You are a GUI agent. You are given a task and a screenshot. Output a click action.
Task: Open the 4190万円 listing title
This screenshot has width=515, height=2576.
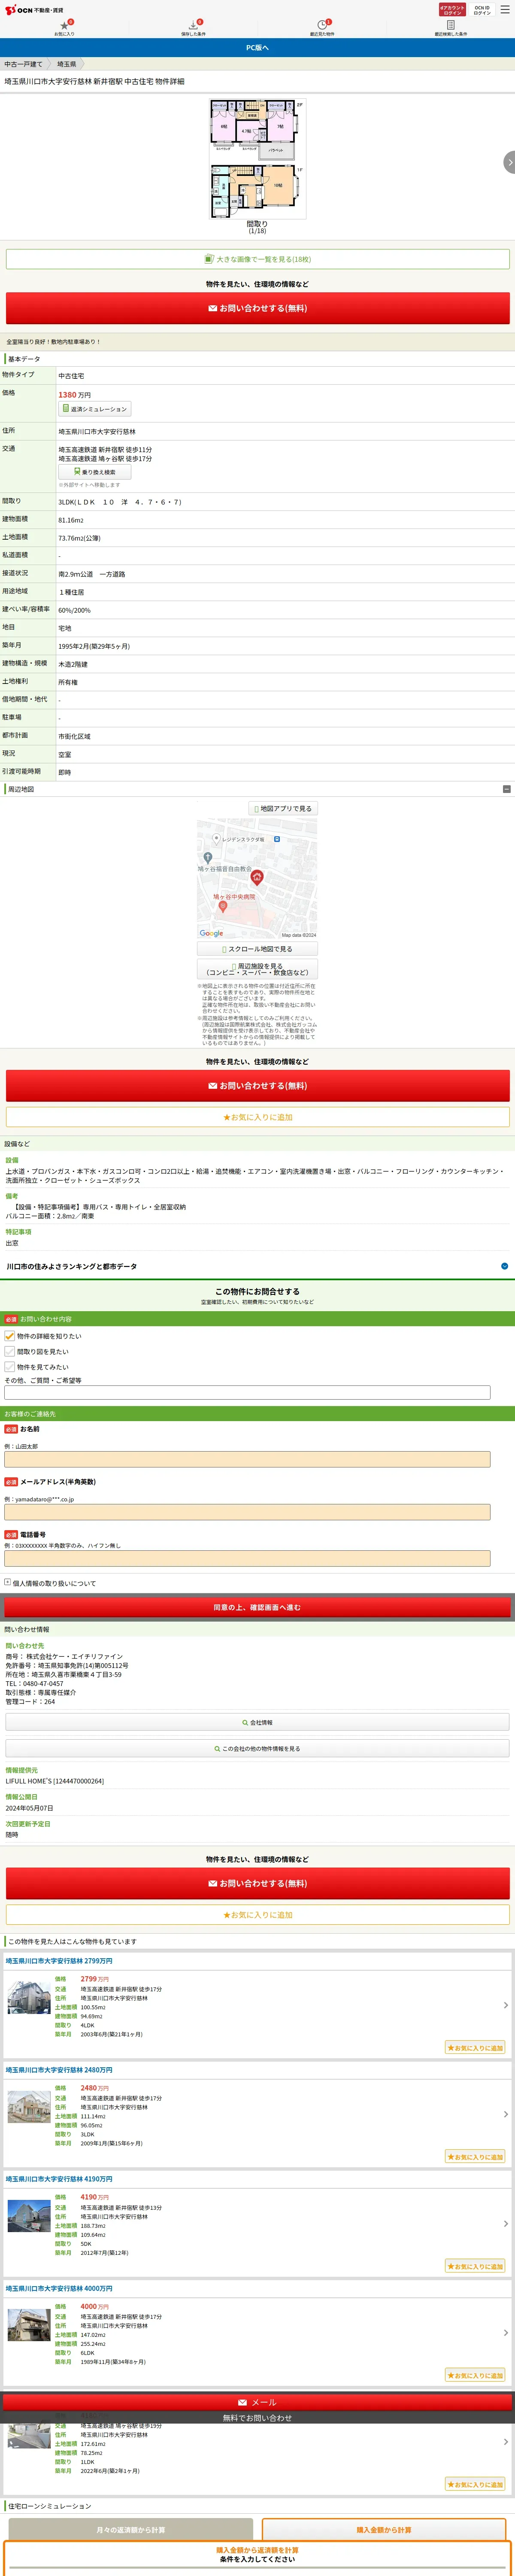59,2179
